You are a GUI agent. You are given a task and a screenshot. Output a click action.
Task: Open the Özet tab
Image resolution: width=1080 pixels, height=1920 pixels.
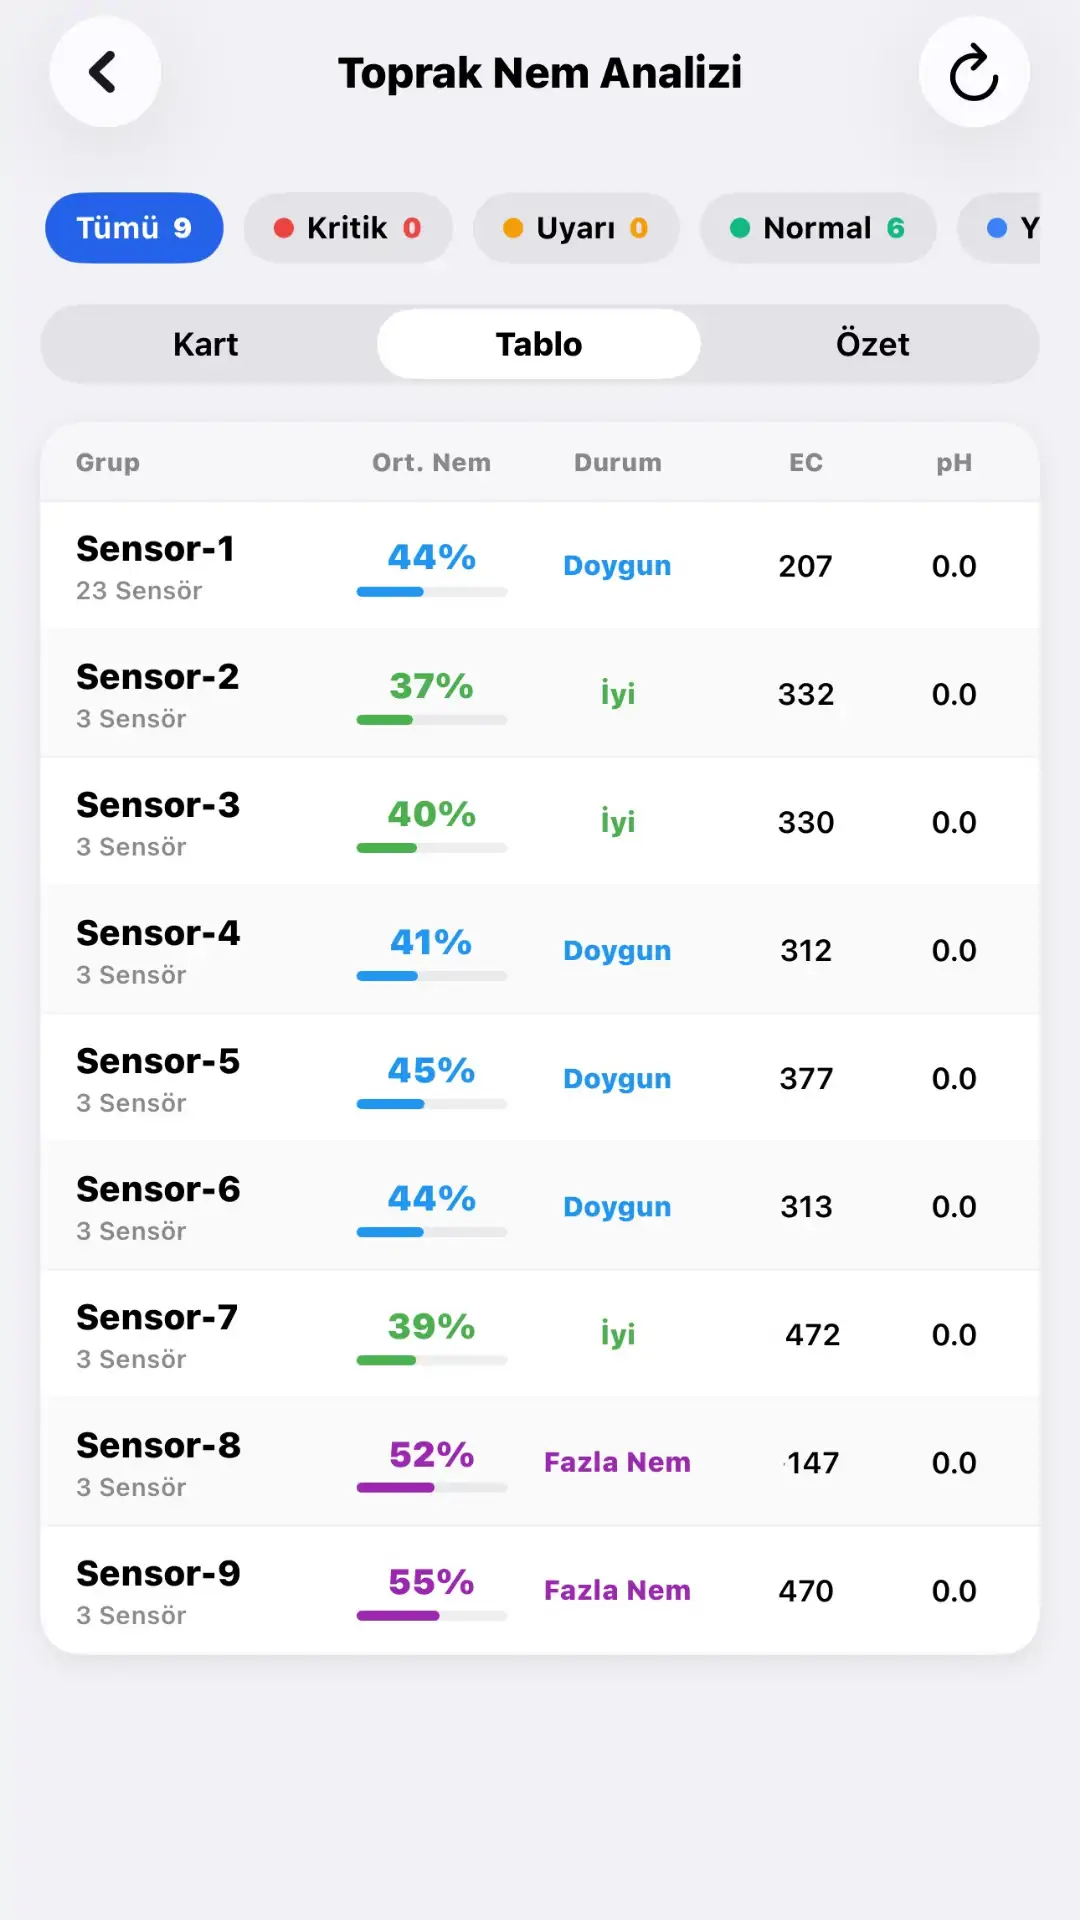tap(872, 344)
